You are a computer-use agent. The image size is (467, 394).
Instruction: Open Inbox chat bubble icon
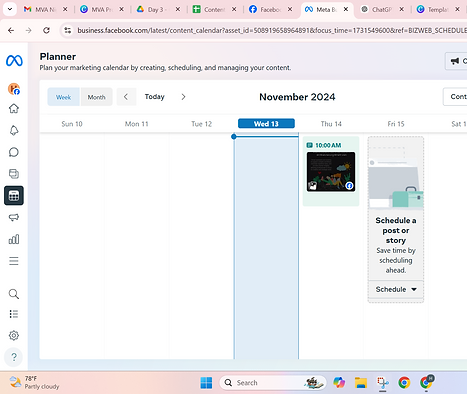(x=14, y=152)
